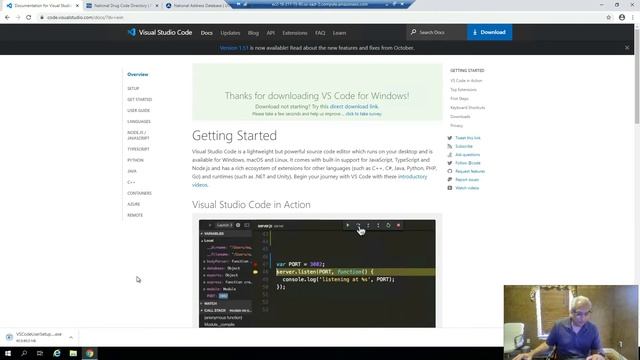Image resolution: width=640 pixels, height=360 pixels.
Task: Expand the CONTAINERS sidebar section
Action: 139,193
